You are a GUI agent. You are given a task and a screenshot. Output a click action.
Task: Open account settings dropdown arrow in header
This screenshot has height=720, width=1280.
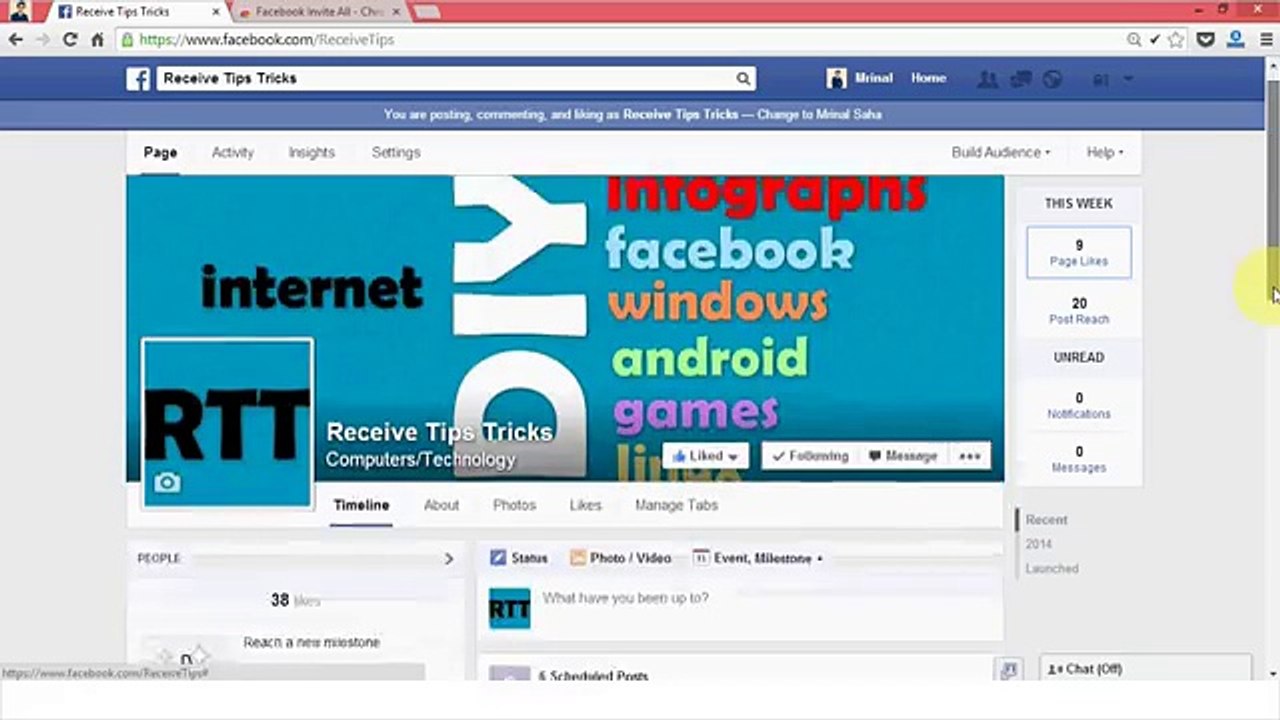click(1128, 79)
